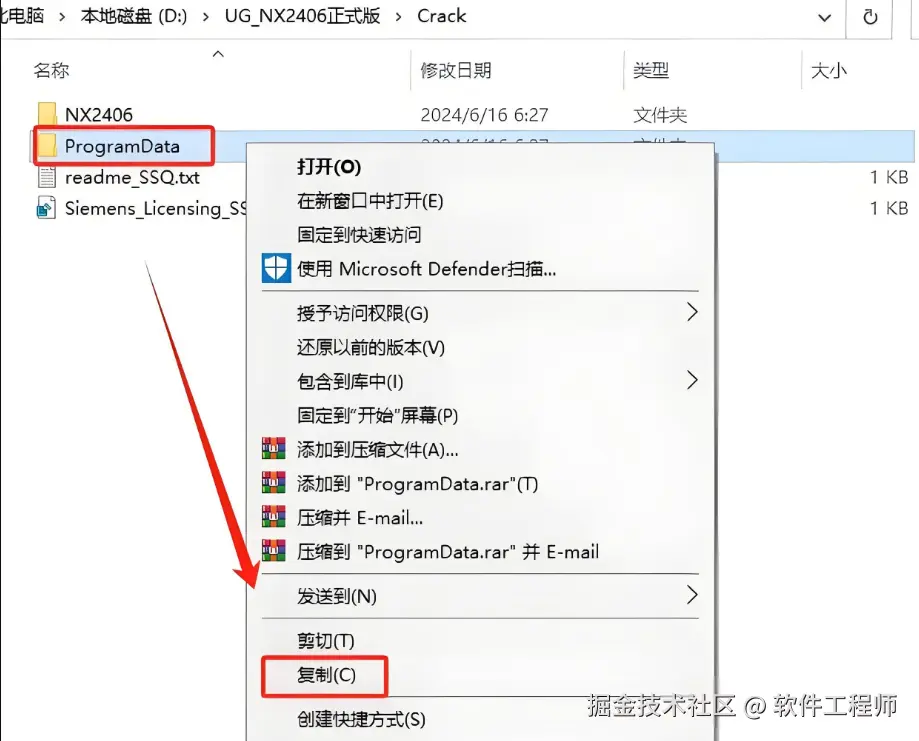The image size is (919, 741).
Task: Expand the 授予访问权限(G) submenu arrow
Action: click(x=692, y=312)
